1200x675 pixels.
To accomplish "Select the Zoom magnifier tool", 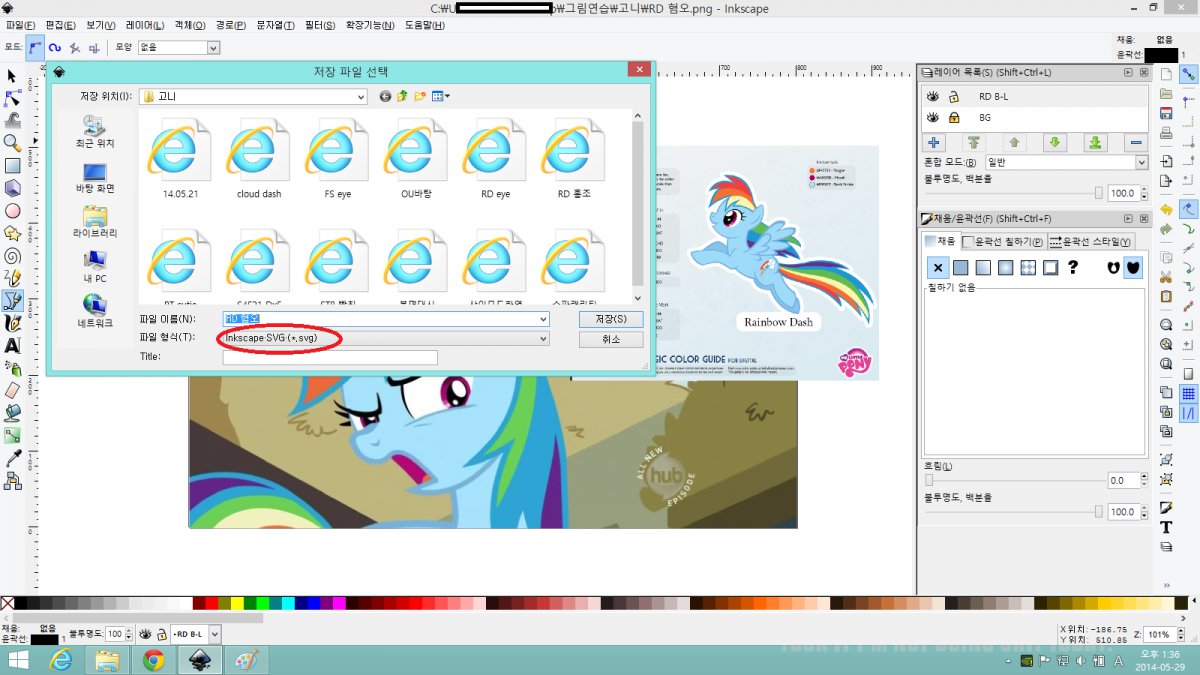I will [13, 143].
